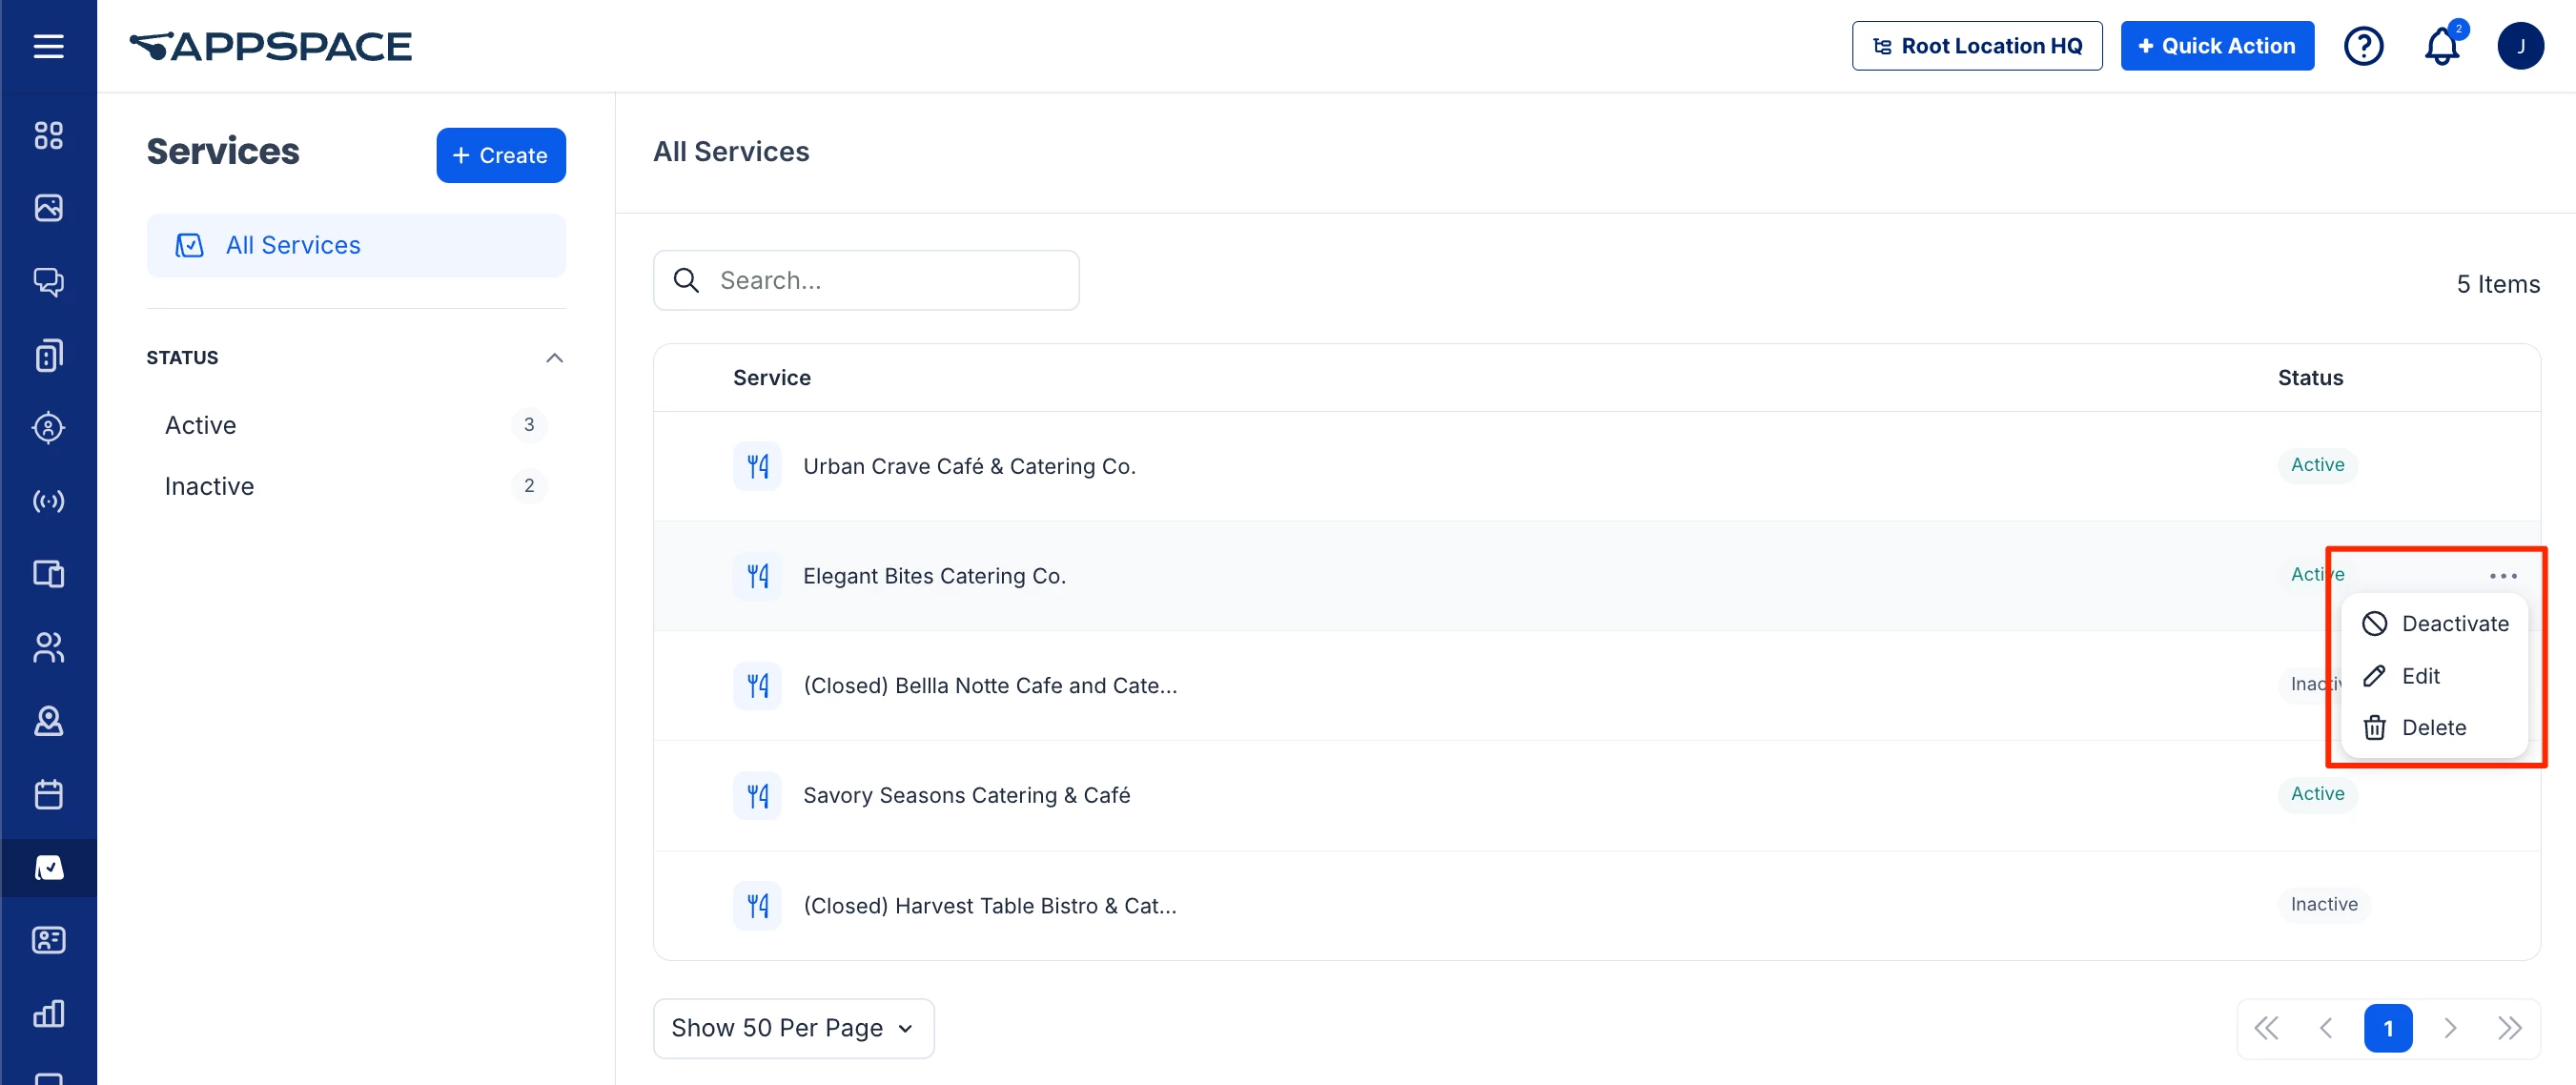Open the three-dot menu for Elegant Bites
Screen dimensions: 2576x1085
(2502, 576)
